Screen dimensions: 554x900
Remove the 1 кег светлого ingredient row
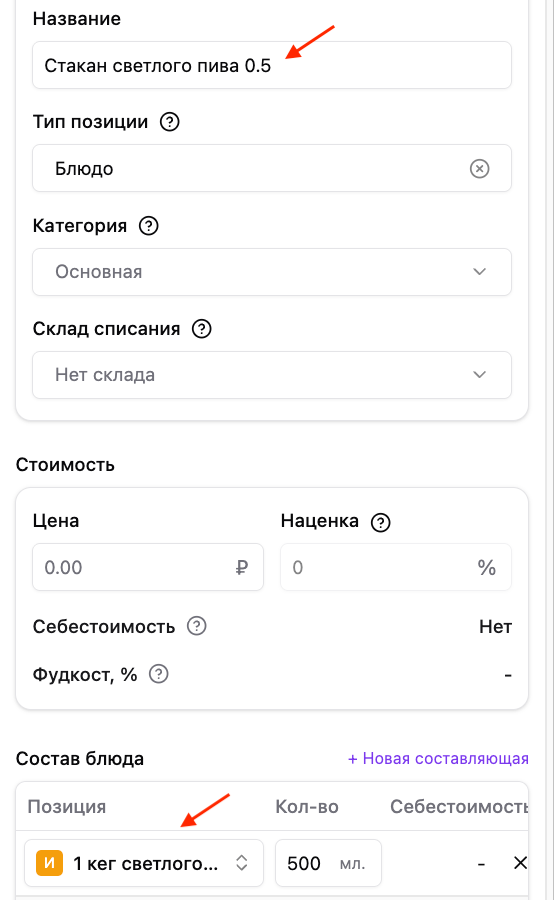pos(520,863)
